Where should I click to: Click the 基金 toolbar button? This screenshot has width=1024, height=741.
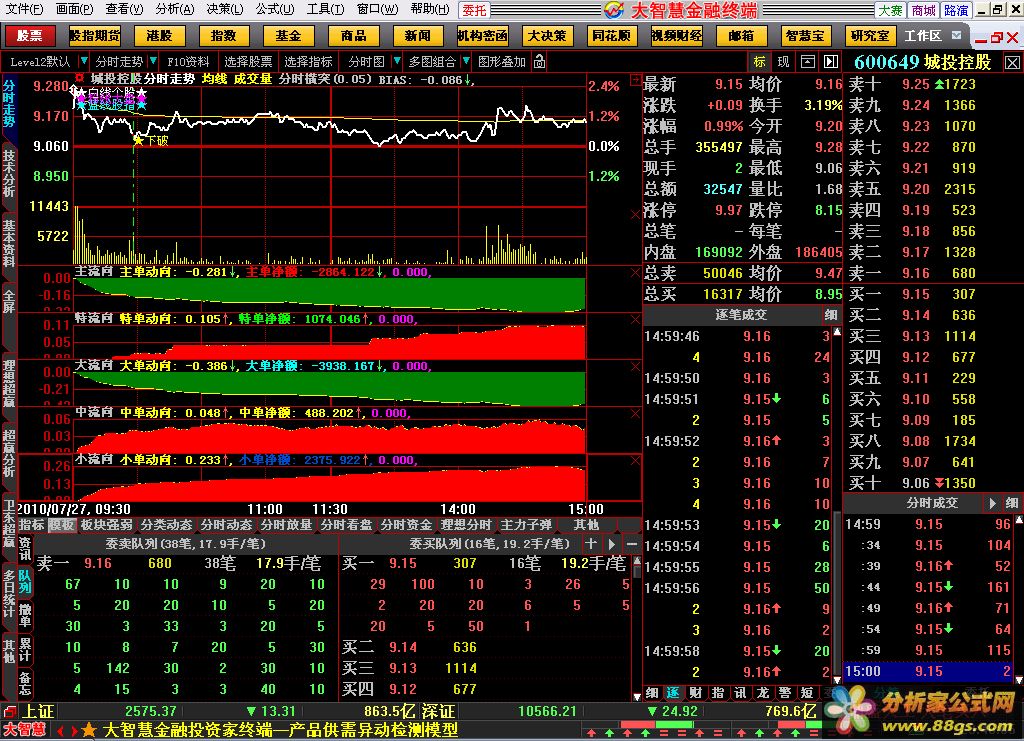tap(288, 36)
